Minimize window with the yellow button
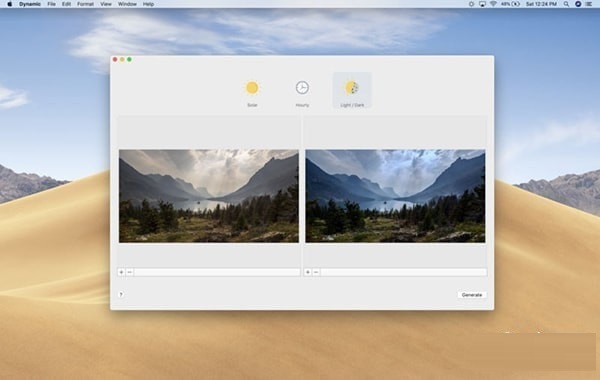Screen dimensions: 600x380 click(x=122, y=59)
